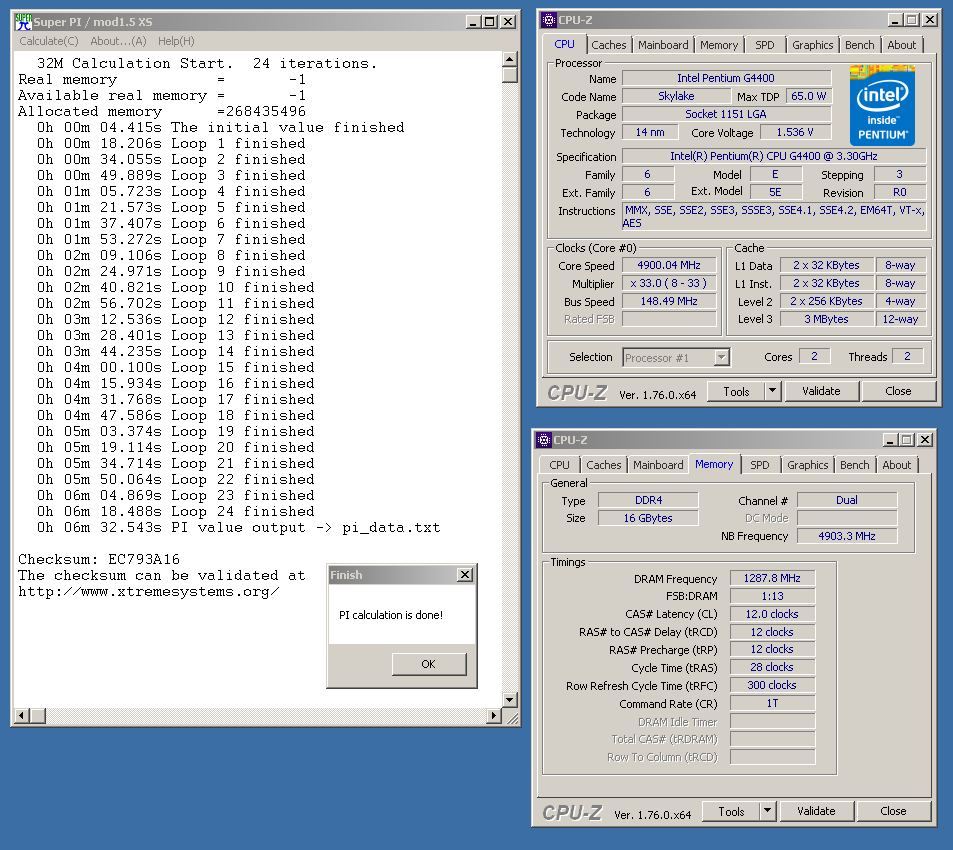This screenshot has width=953, height=850.
Task: Minimize the lower CPU-Z window
Action: (890, 439)
